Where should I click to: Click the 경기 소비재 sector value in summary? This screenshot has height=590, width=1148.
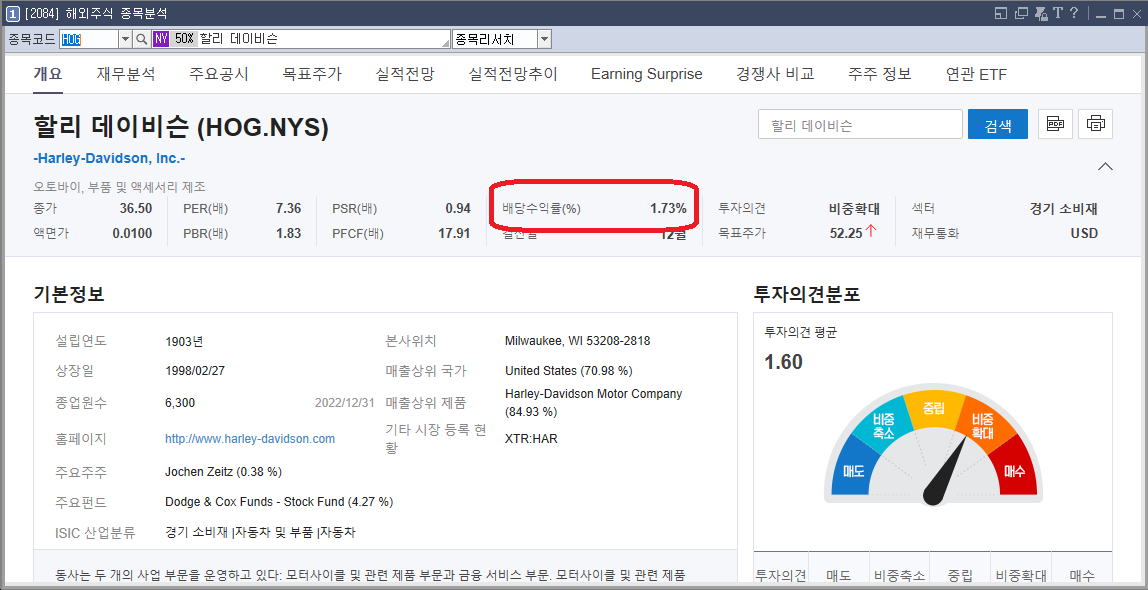(x=1064, y=209)
